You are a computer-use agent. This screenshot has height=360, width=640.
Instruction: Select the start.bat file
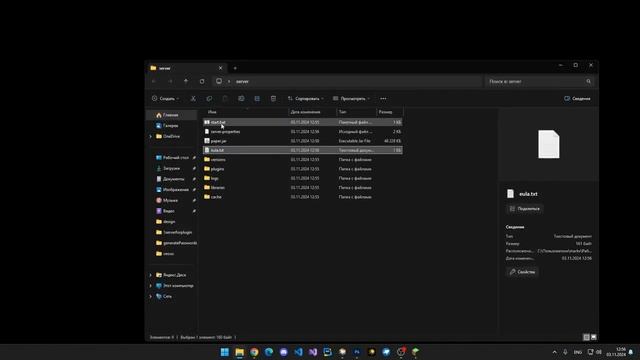[302, 122]
